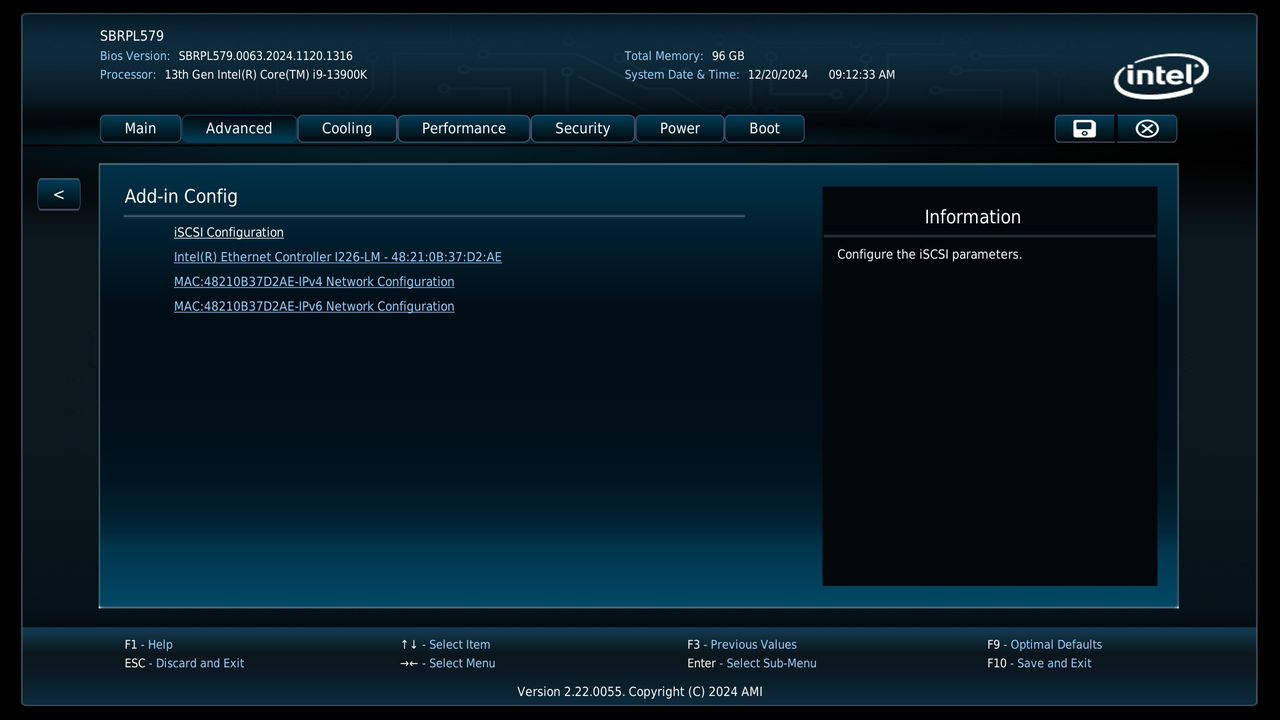The width and height of the screenshot is (1280, 720).
Task: Click the F1 - Help hint
Action: tap(149, 645)
